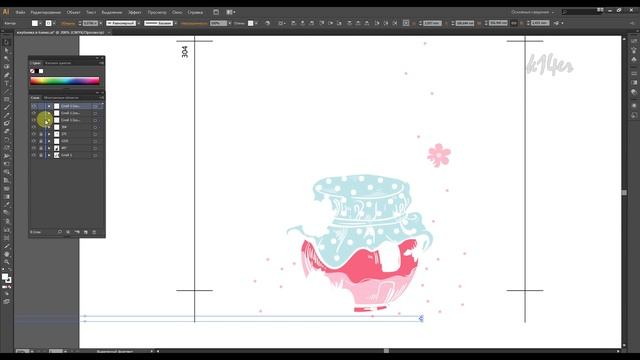Select the Line Segment tool
This screenshot has height=360, width=640.
6,91
